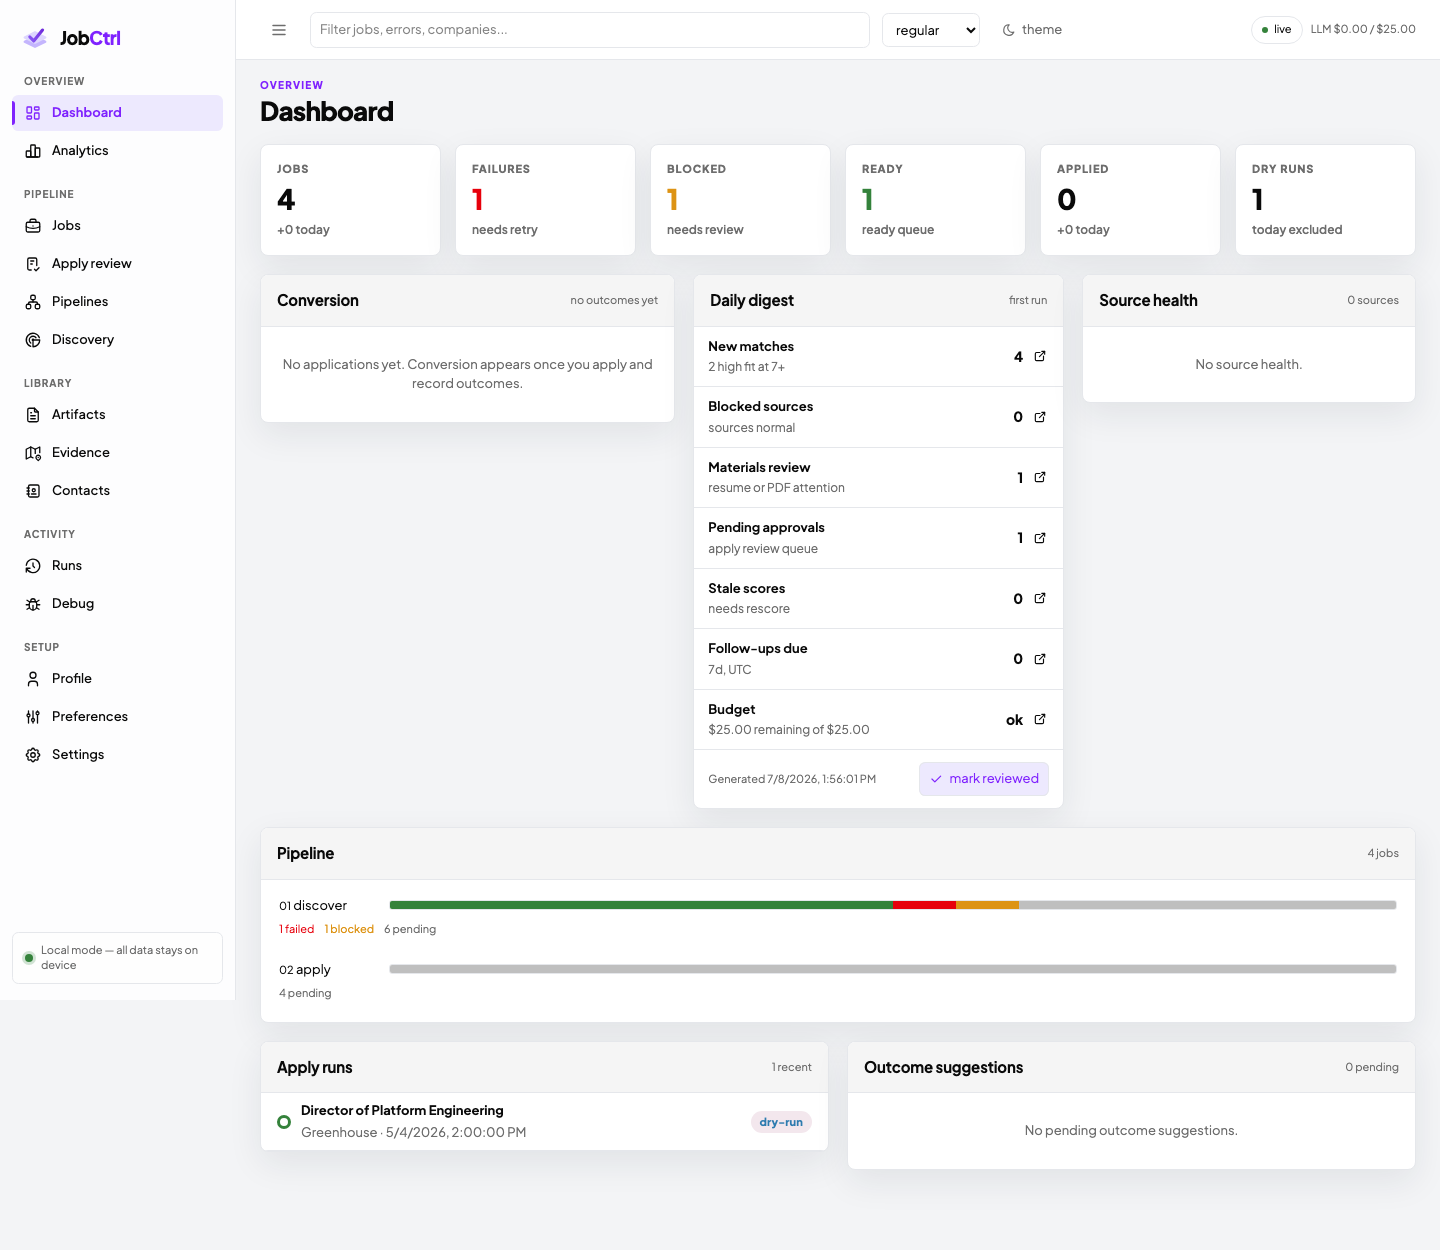The height and width of the screenshot is (1250, 1440).
Task: Open Pending approvals external link icon
Action: pos(1040,538)
